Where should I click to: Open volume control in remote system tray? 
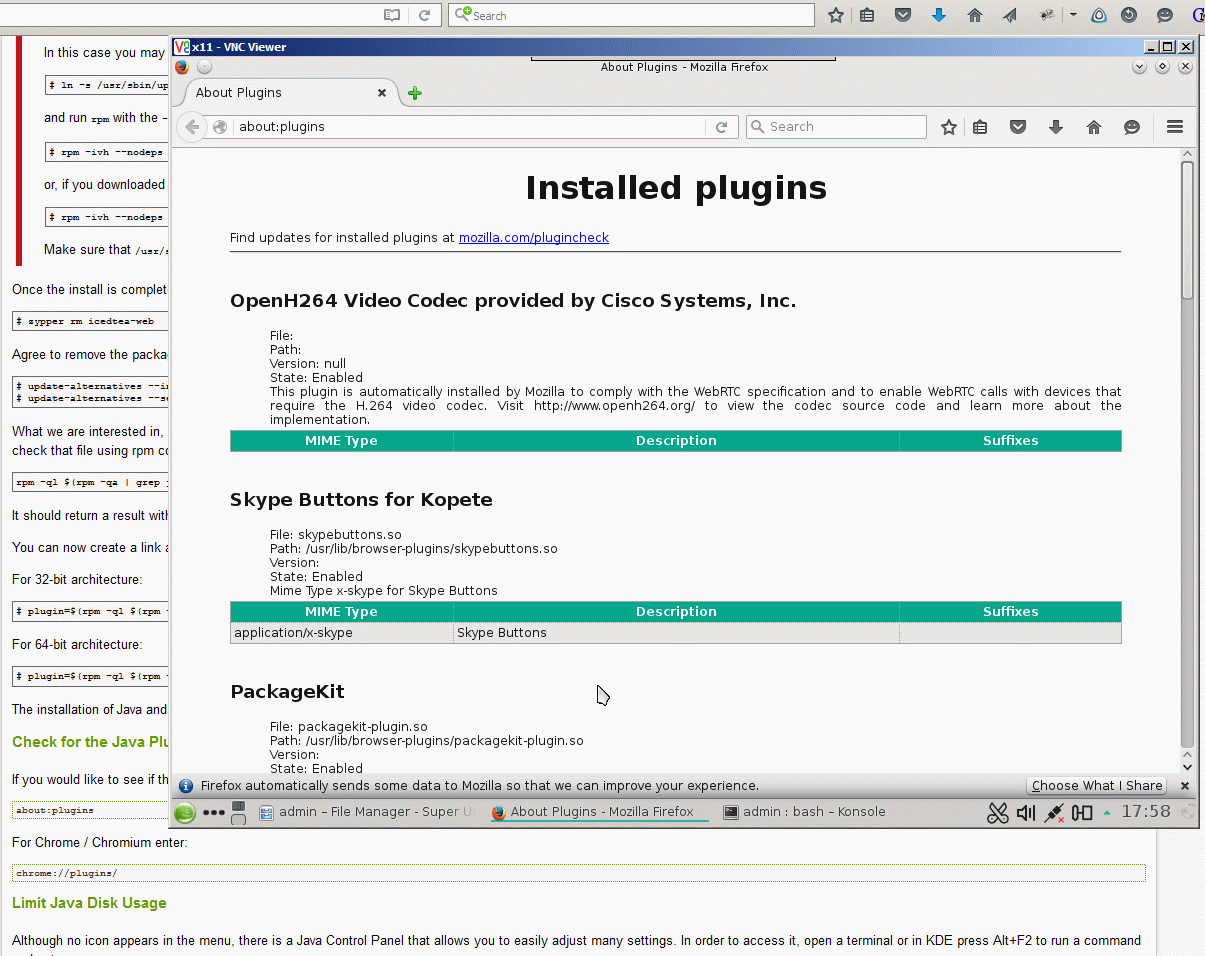(x=1026, y=813)
